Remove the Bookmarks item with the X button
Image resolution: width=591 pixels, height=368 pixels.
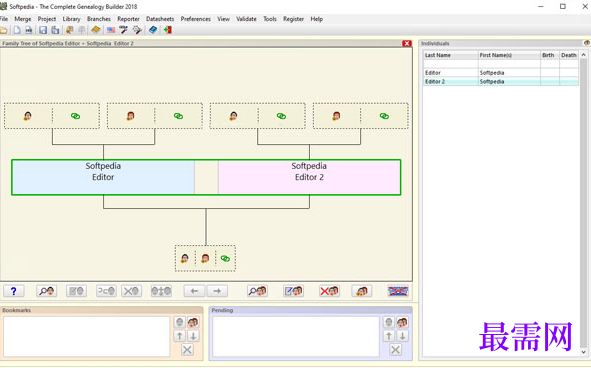[187, 350]
